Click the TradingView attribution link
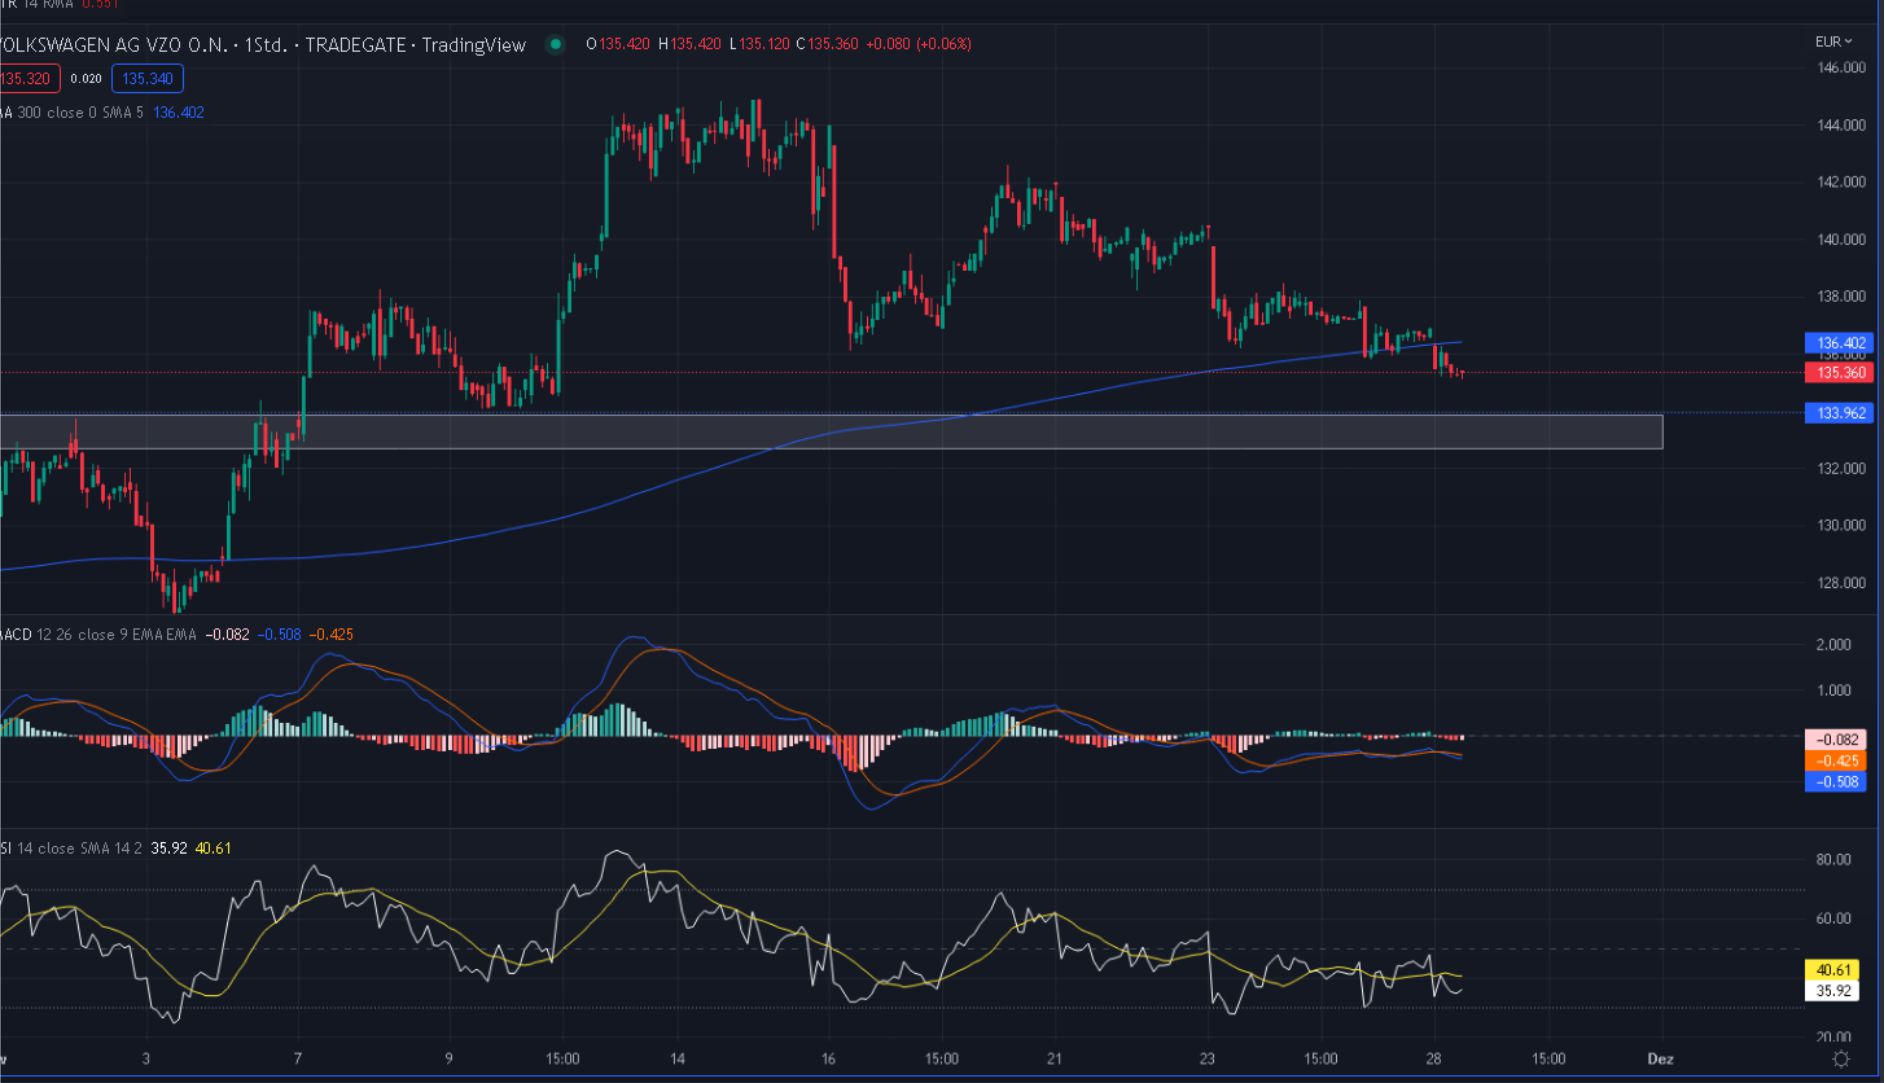This screenshot has height=1083, width=1885. 473,45
